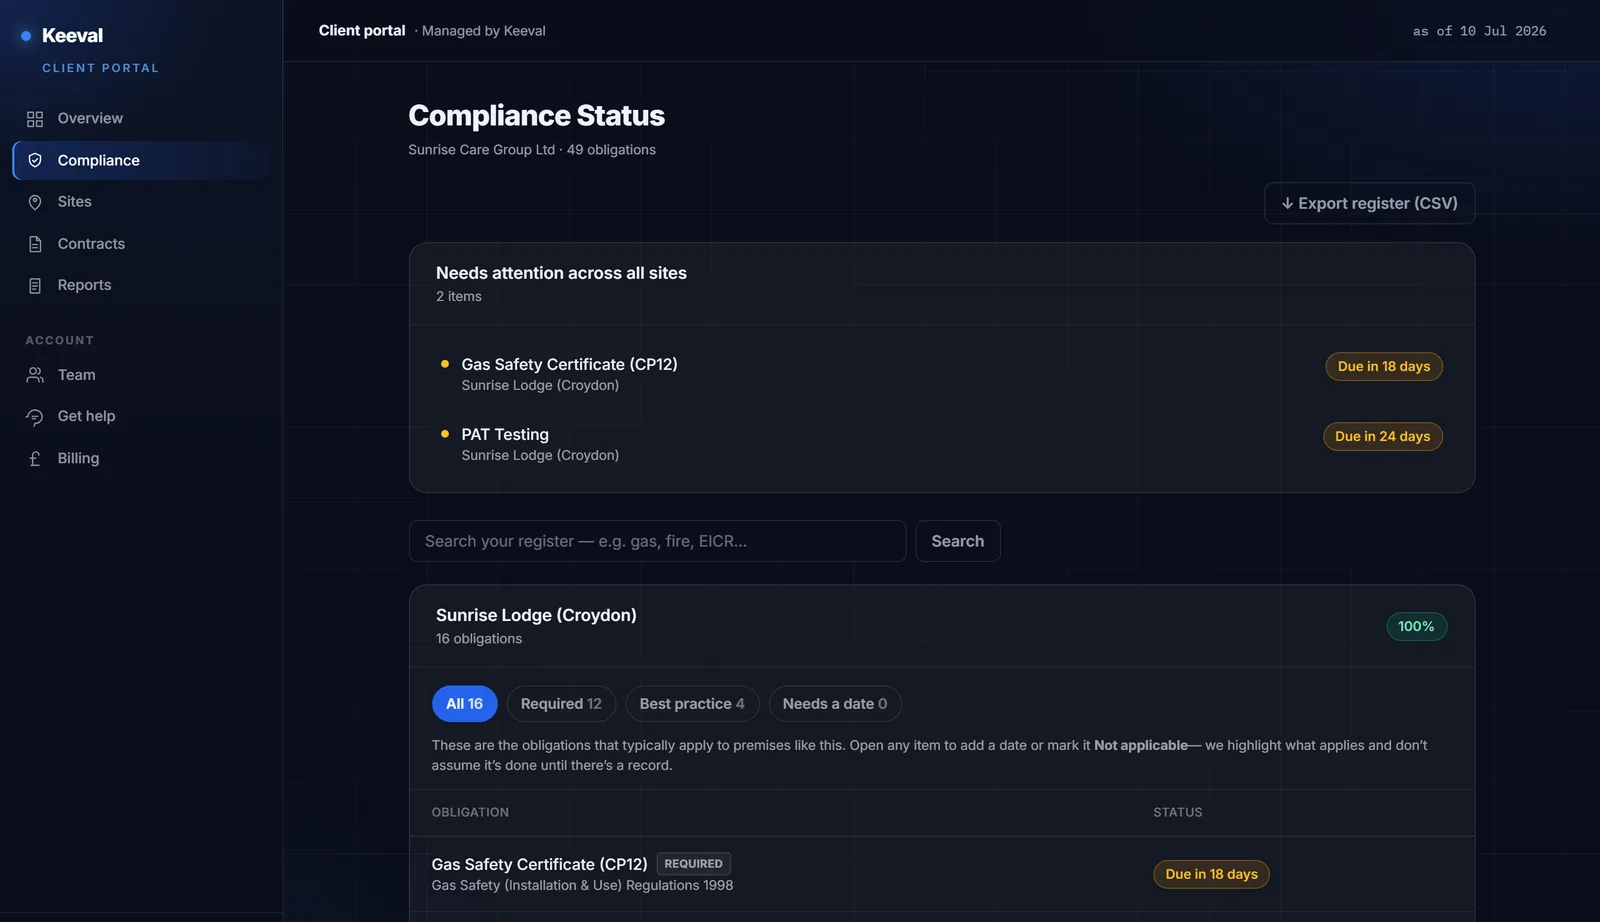Click the Sunrise Lodge (Croydon) site heading
The height and width of the screenshot is (922, 1600).
(x=536, y=615)
